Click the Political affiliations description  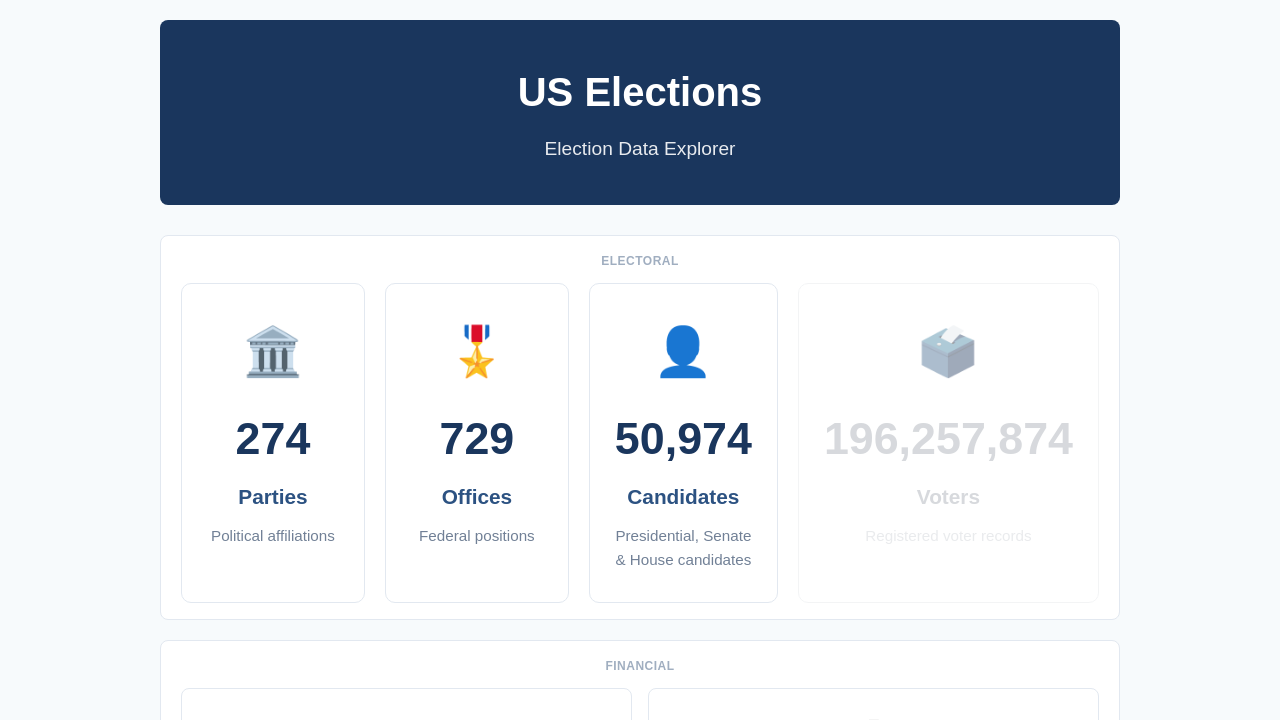click(x=273, y=536)
